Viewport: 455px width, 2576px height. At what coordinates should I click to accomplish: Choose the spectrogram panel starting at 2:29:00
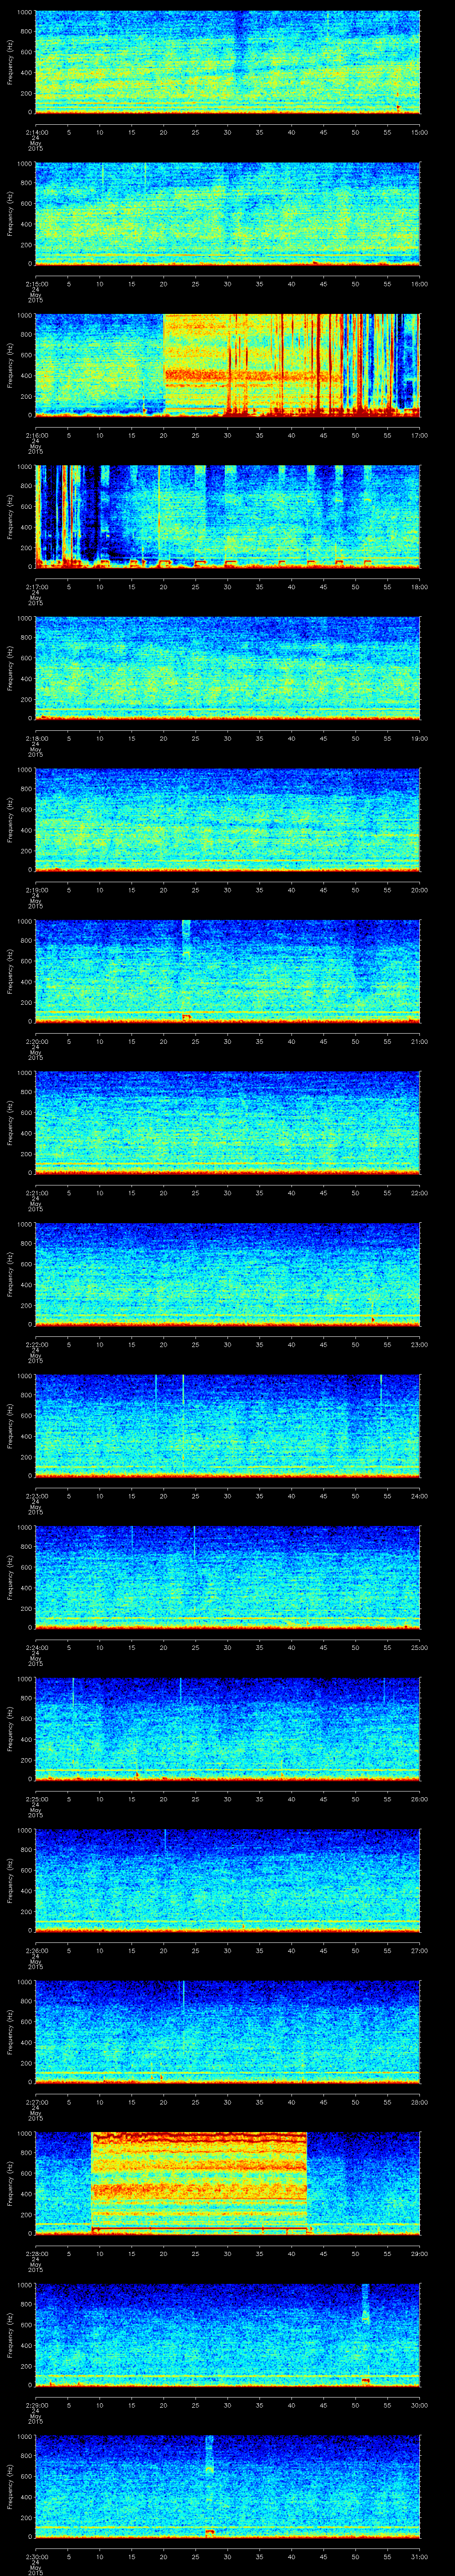click(228, 2335)
